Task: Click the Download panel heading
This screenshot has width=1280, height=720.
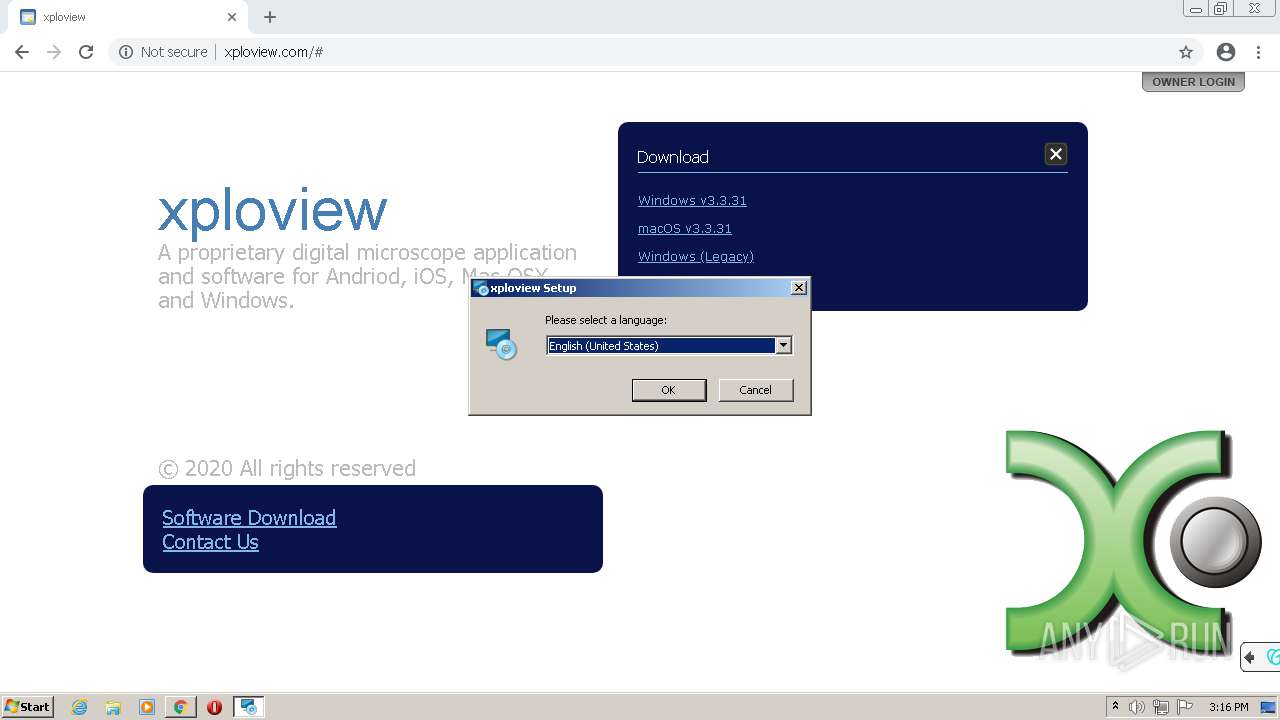Action: [x=673, y=157]
